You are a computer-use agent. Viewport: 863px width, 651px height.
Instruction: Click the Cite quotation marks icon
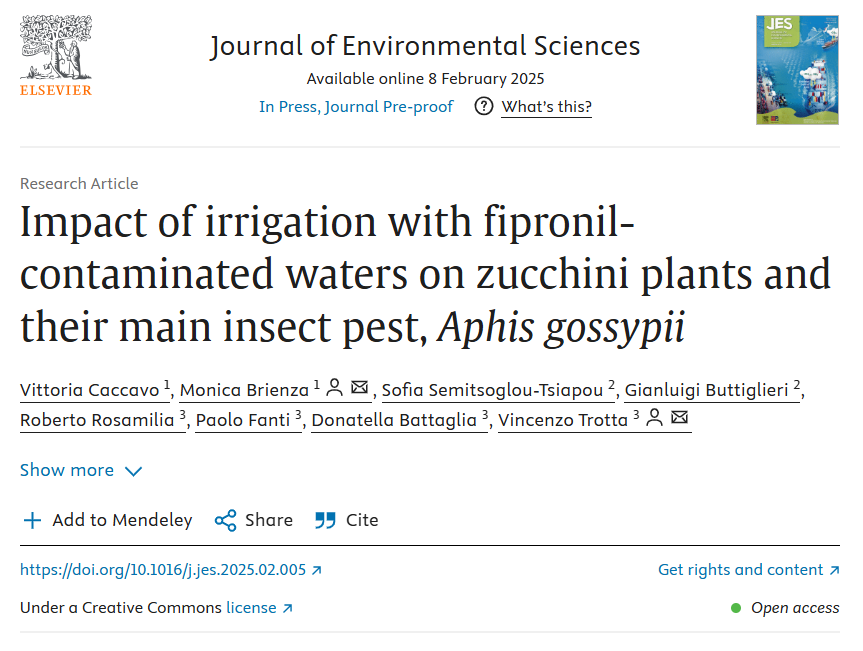pos(325,520)
